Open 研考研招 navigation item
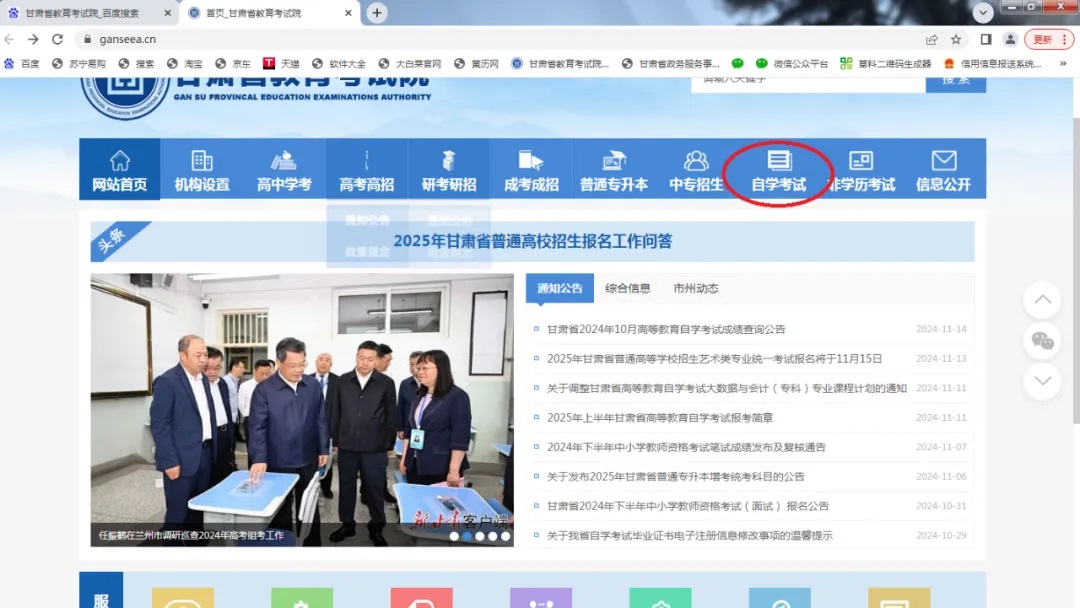This screenshot has height=608, width=1080. 449,169
